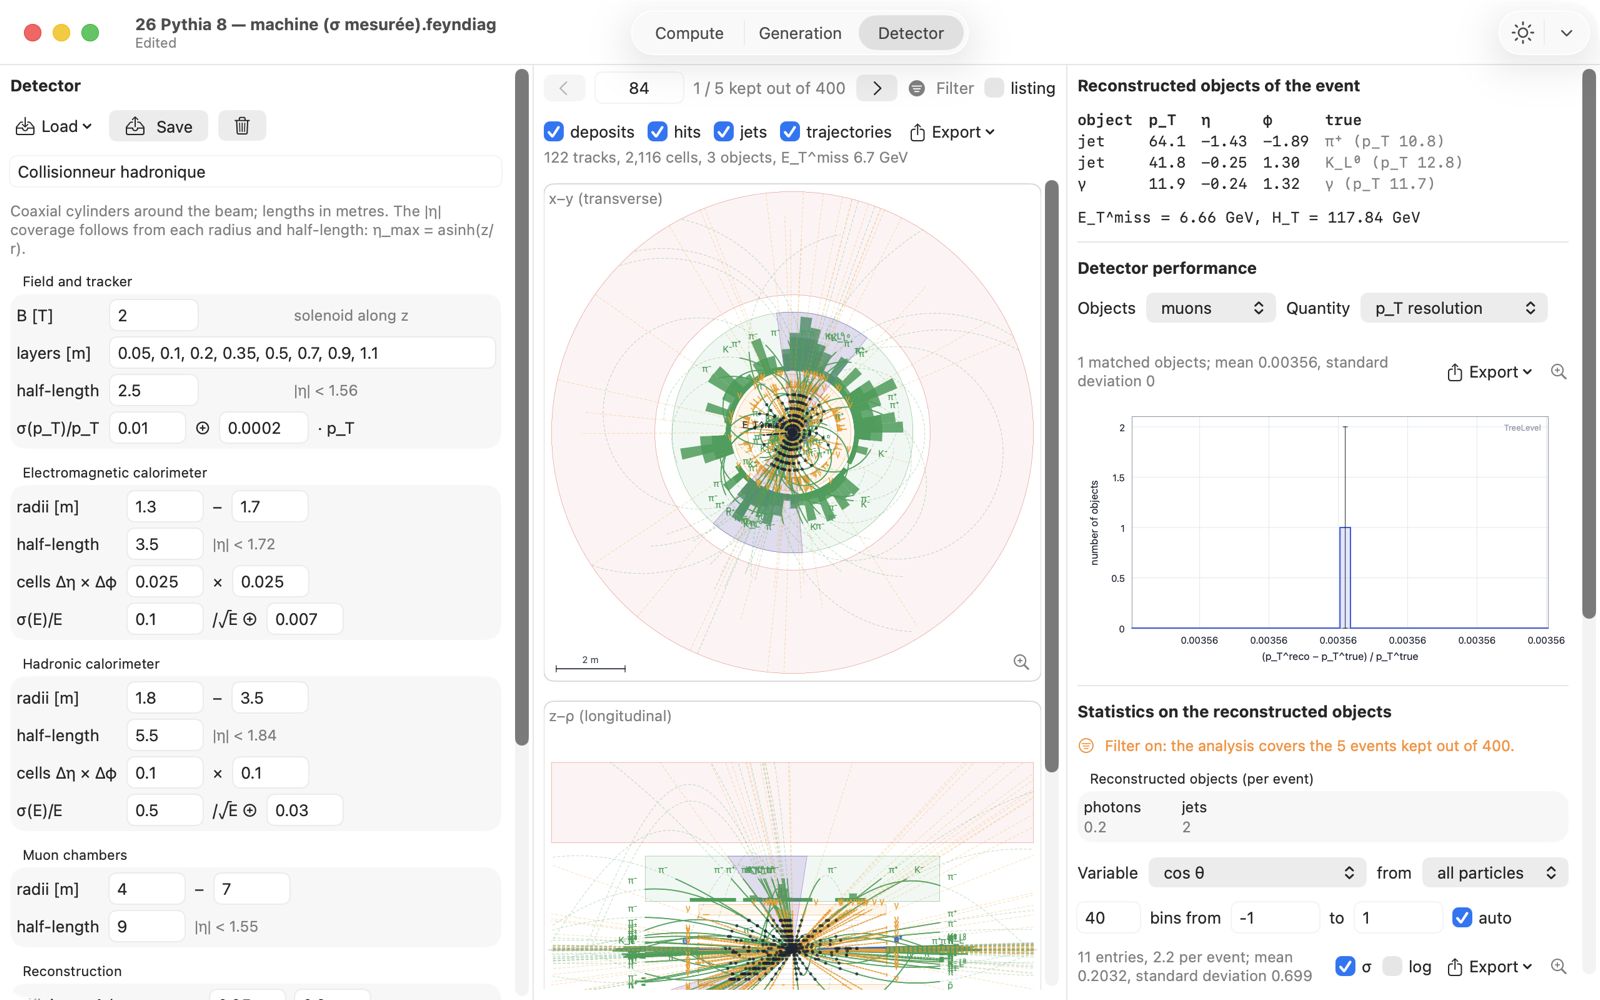Click the orange filter-on notice icon
The image size is (1600, 1000).
pyautogui.click(x=1086, y=746)
